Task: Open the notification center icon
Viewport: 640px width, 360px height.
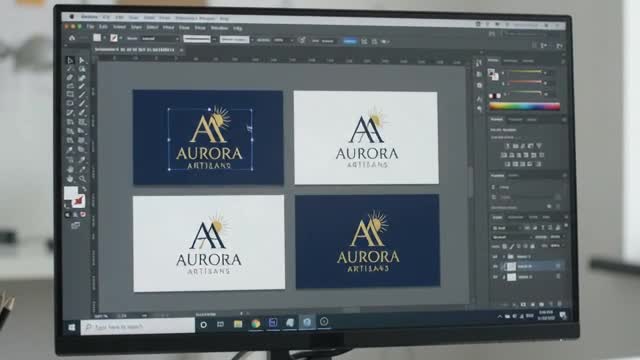Action: coord(563,315)
